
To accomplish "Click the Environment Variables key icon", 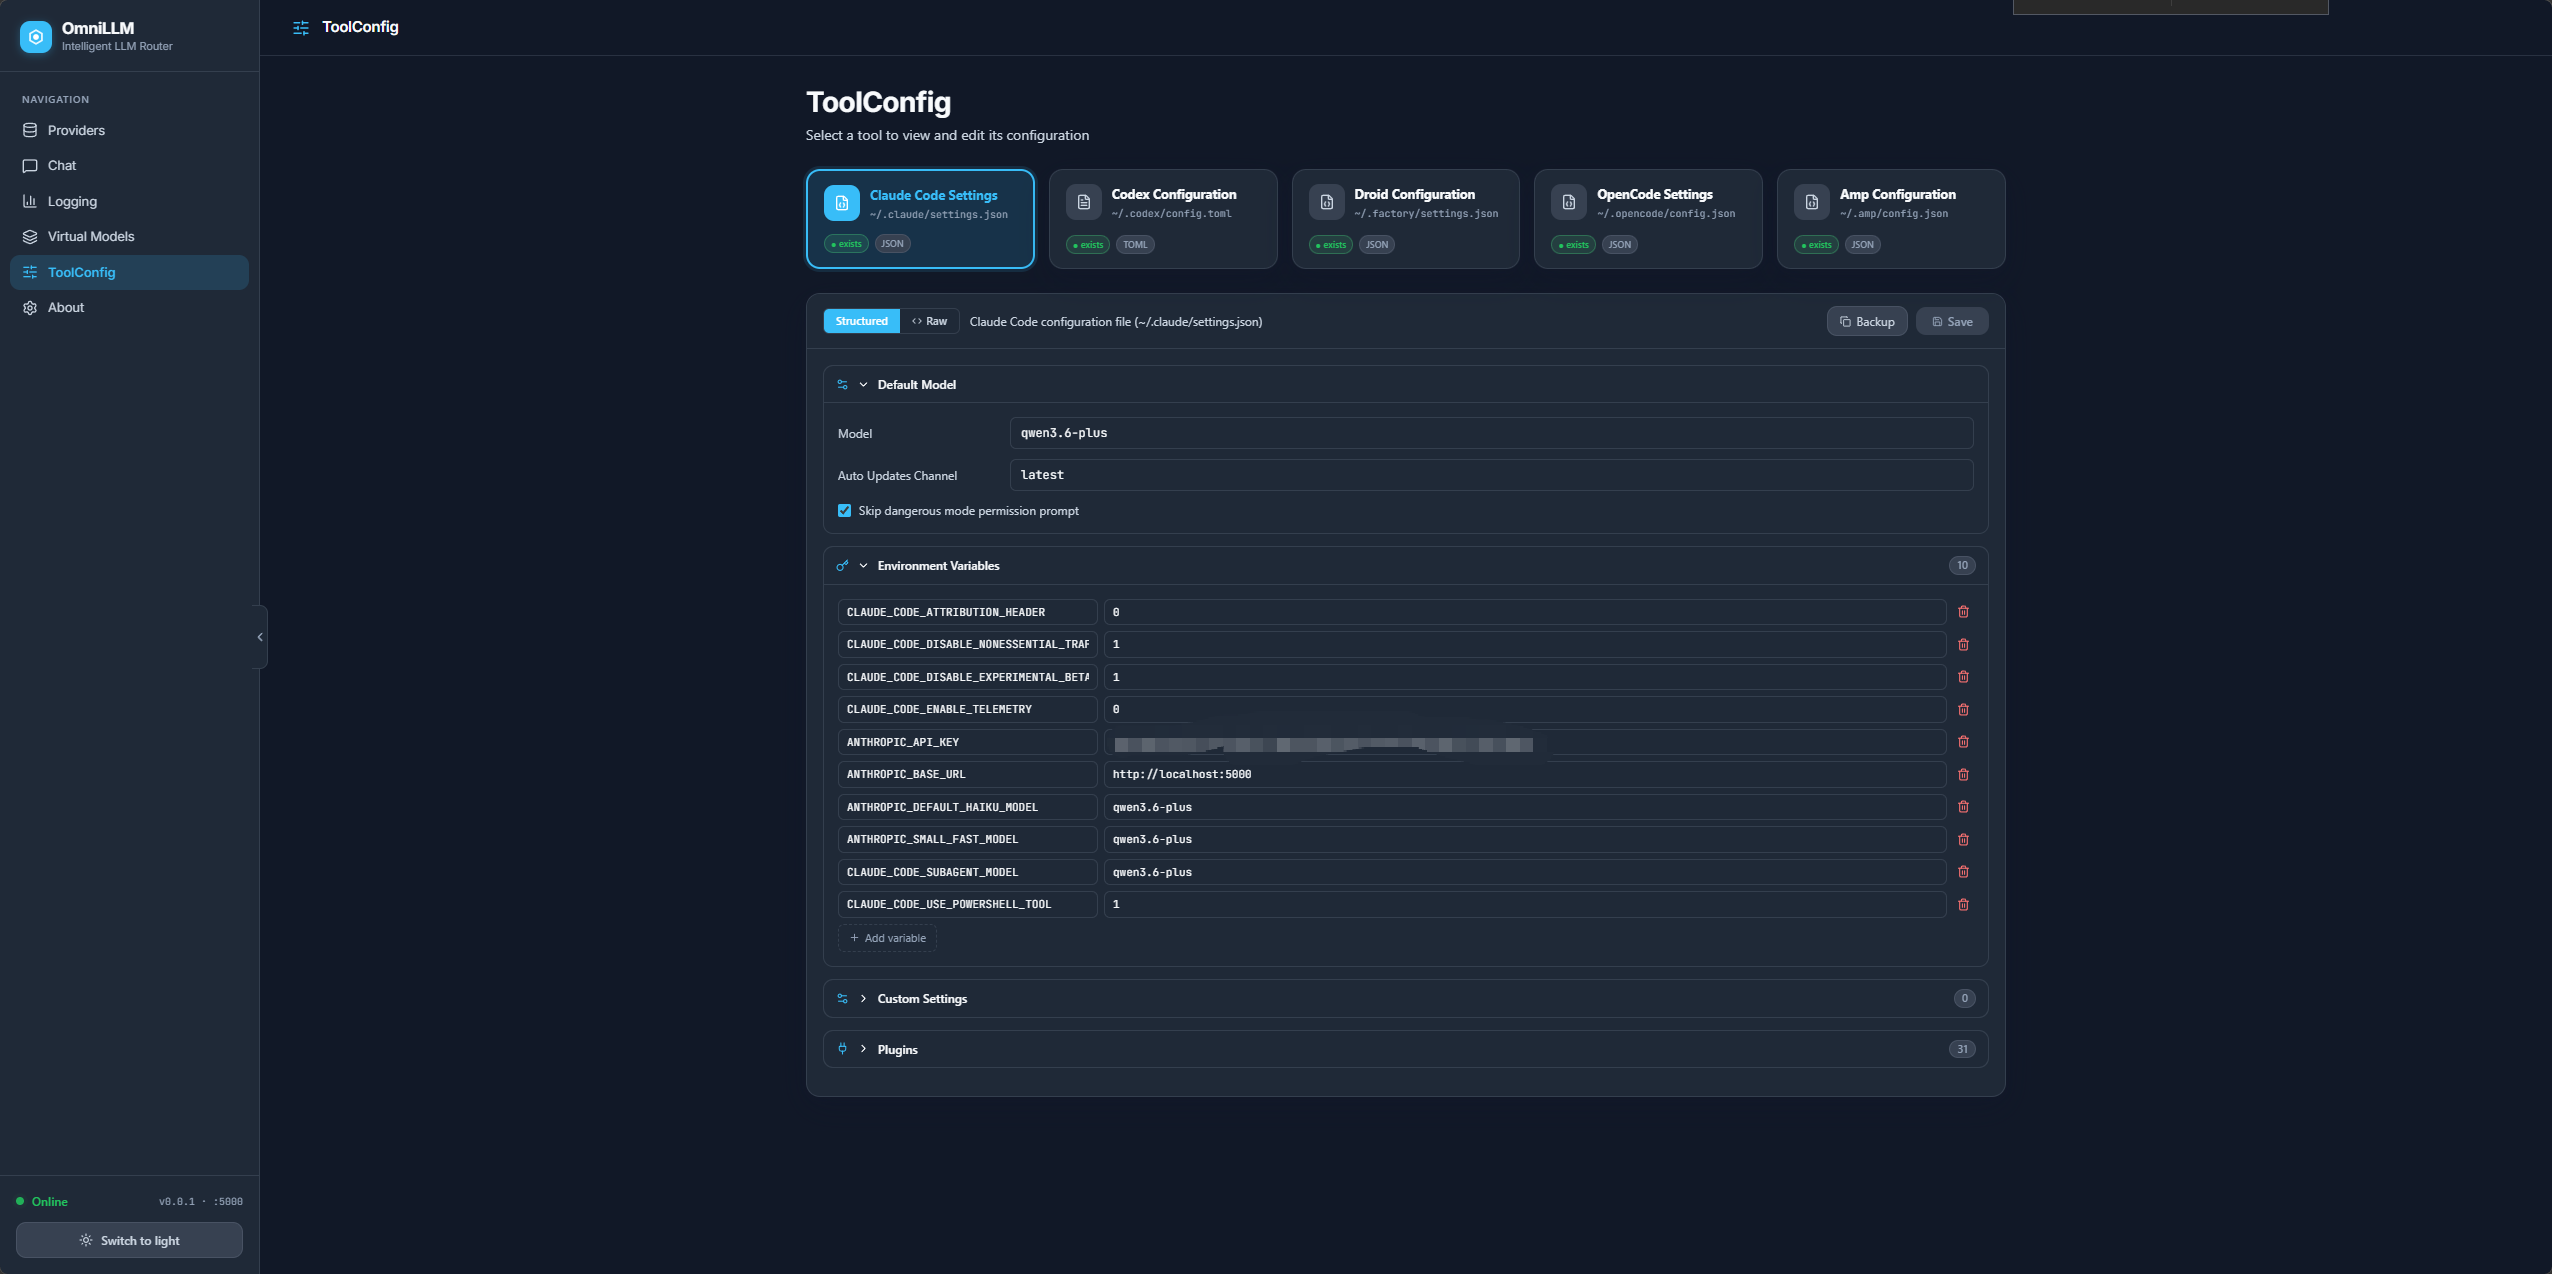I will [844, 565].
